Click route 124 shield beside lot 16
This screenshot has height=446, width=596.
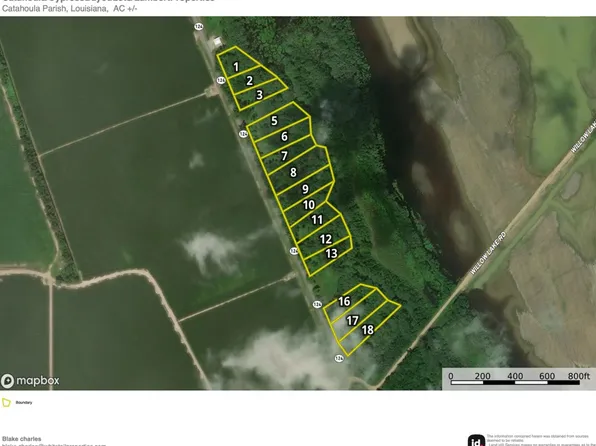click(317, 304)
